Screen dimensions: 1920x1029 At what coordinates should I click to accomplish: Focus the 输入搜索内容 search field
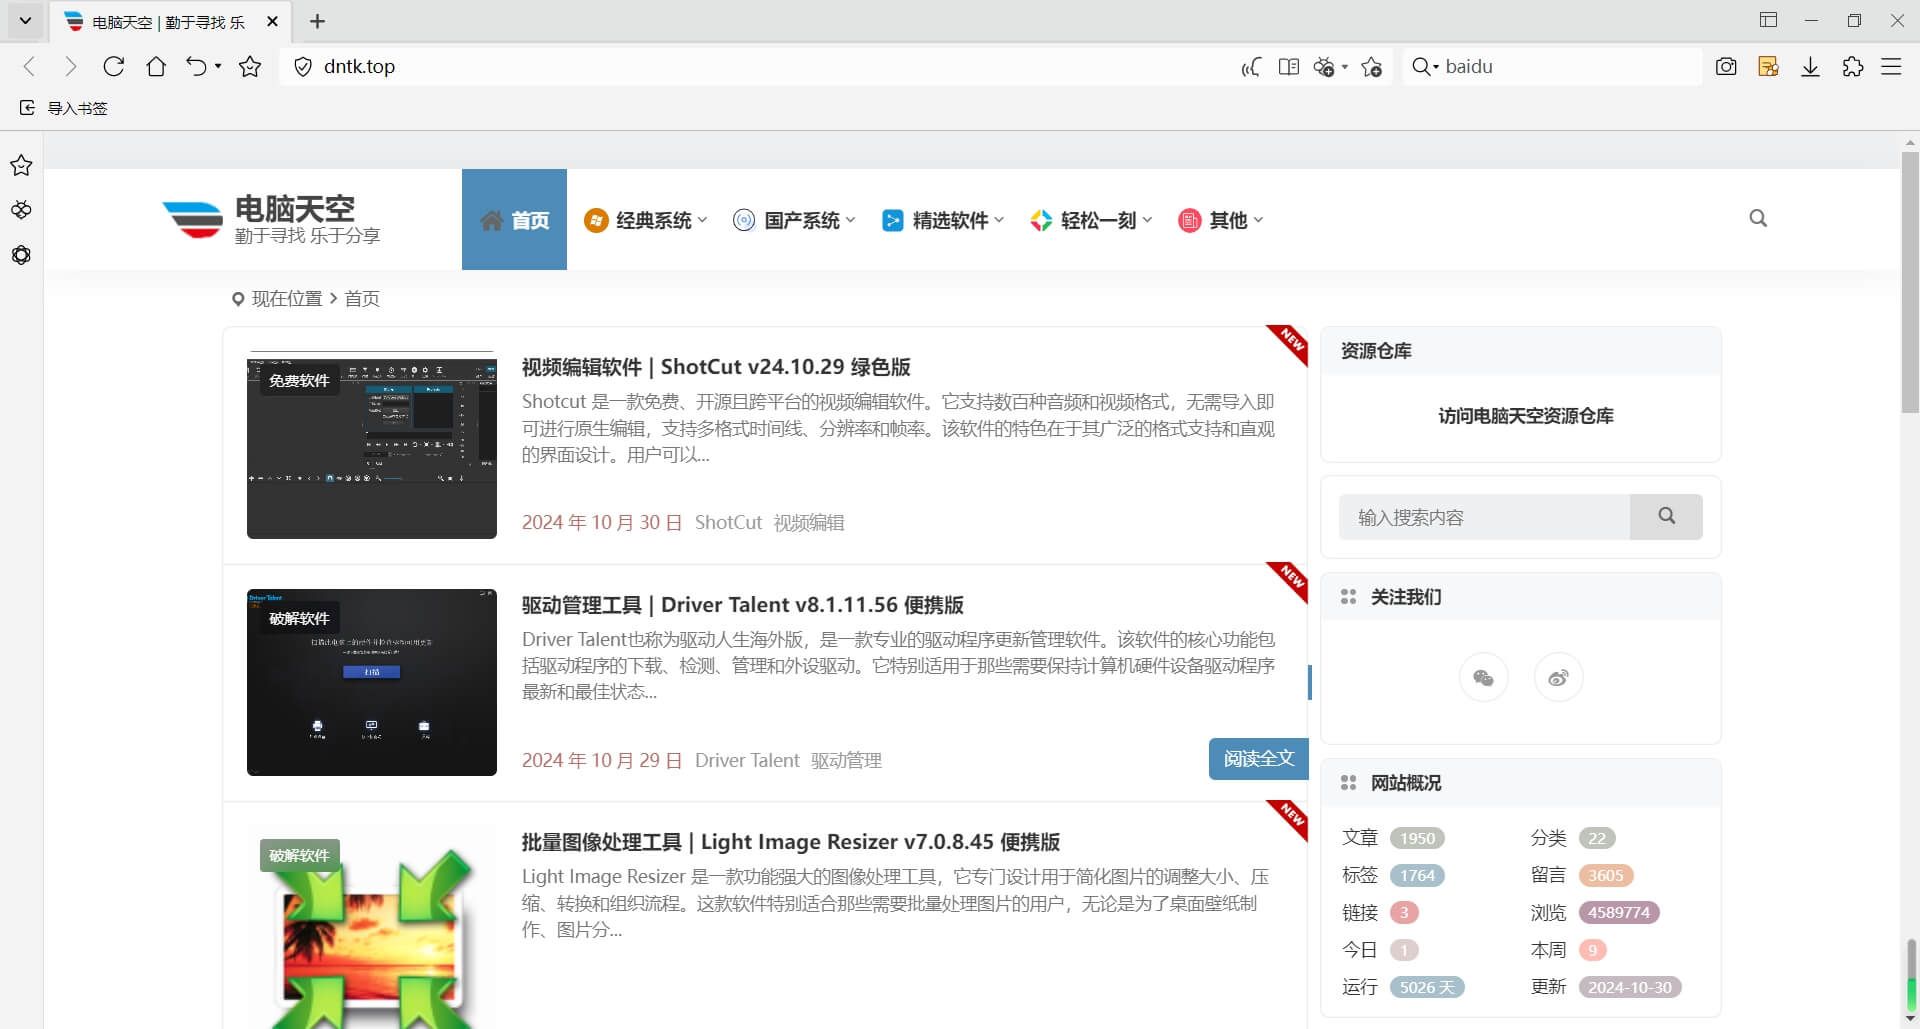tap(1484, 517)
